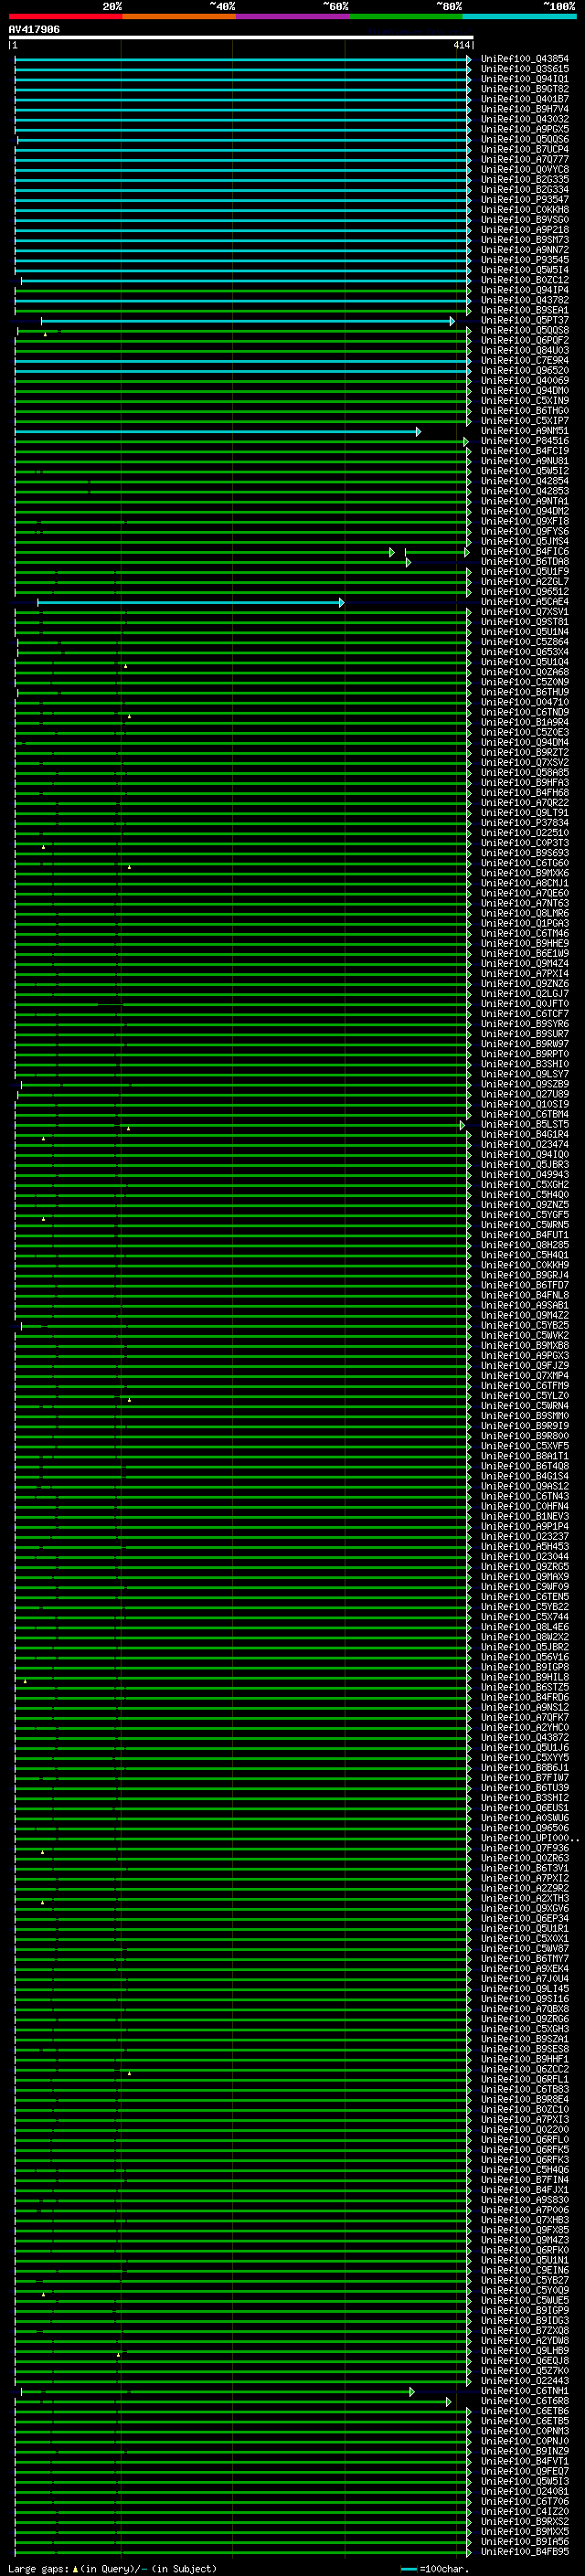Screen dimensions: 585x2576
Task: Select hit UniRef100_Q43782
Action: 524,301
